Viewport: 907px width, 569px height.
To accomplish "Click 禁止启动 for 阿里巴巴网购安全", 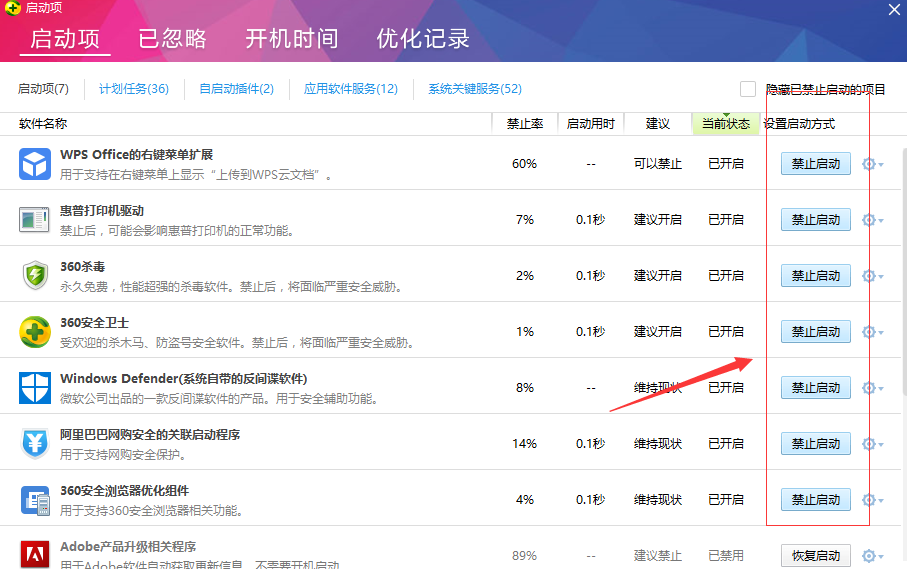I will [x=816, y=444].
